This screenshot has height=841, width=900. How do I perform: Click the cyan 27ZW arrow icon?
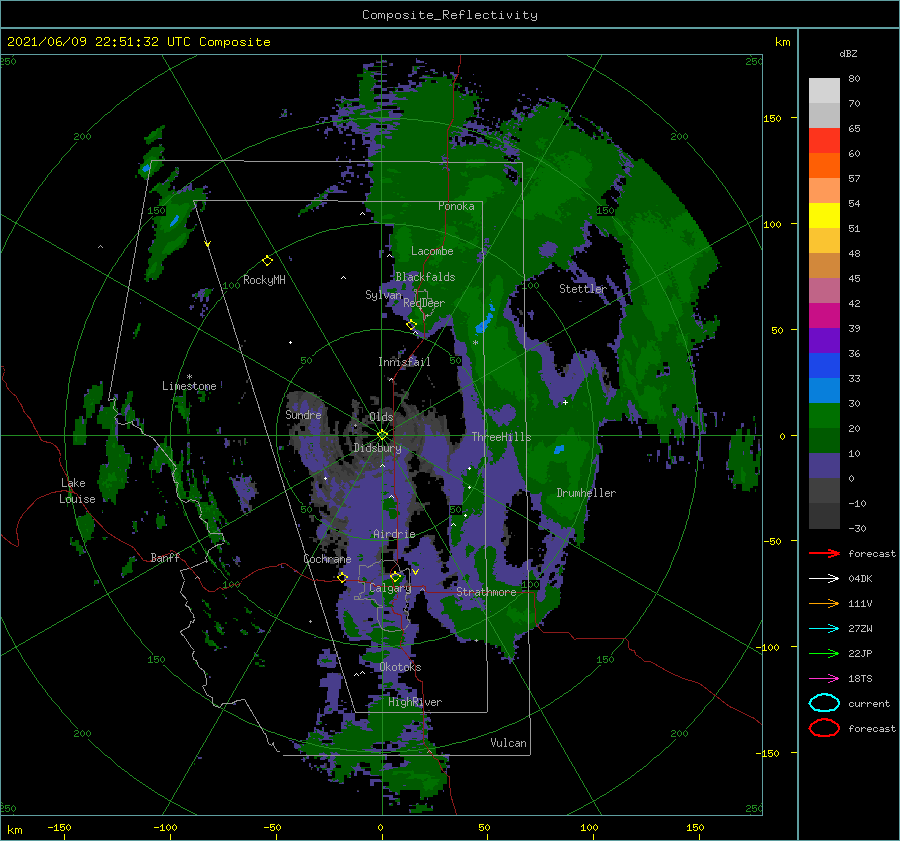click(x=824, y=629)
